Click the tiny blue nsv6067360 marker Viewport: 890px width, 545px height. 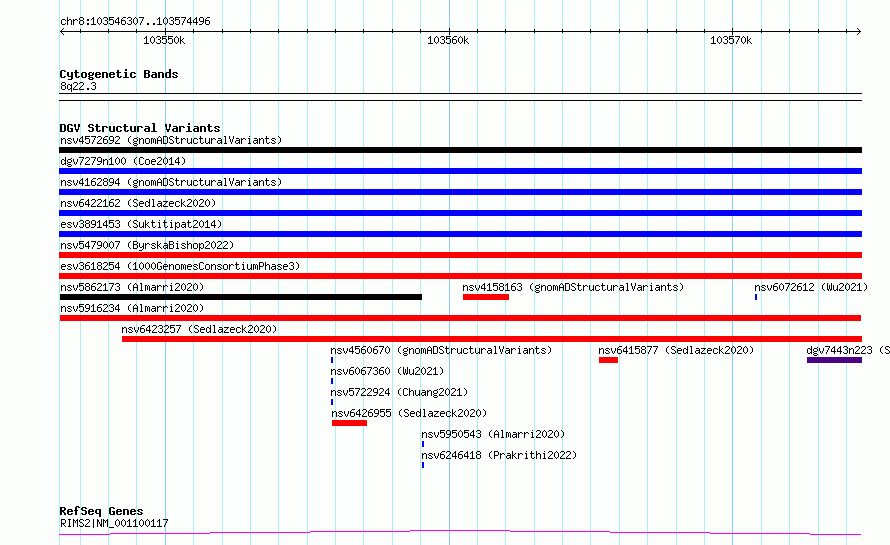332,381
